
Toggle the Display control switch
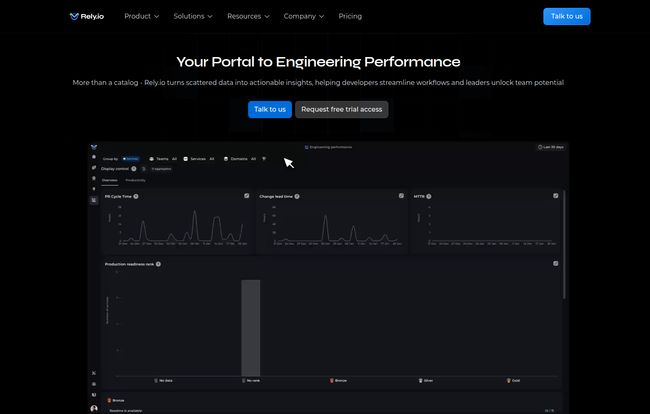click(144, 169)
